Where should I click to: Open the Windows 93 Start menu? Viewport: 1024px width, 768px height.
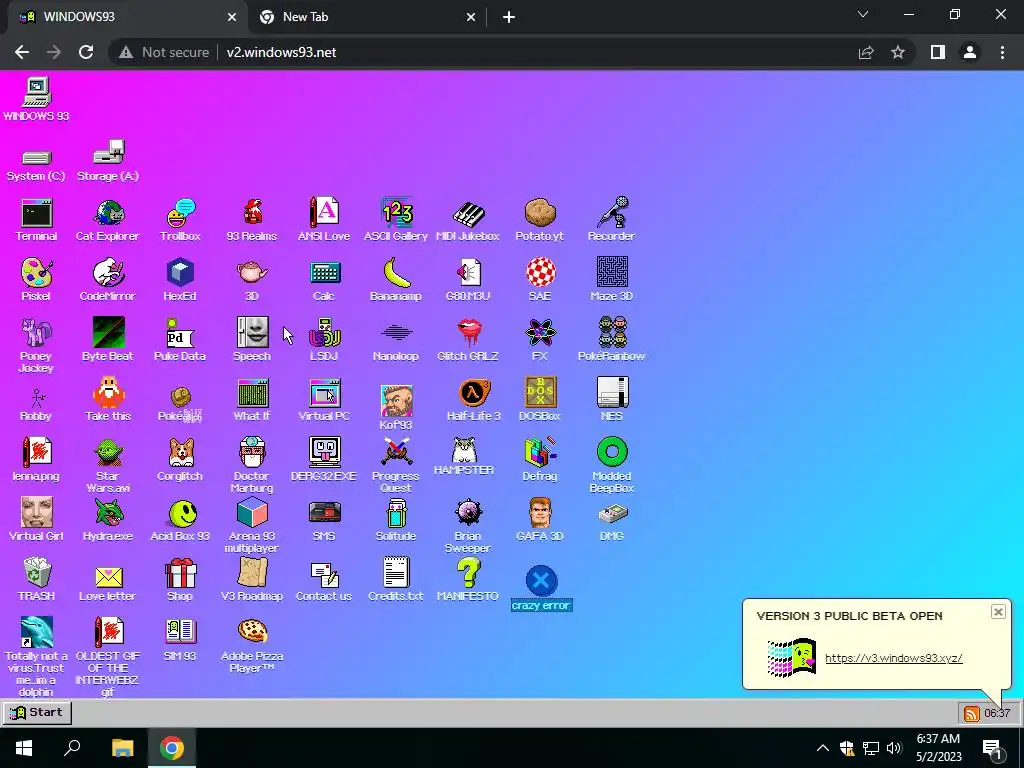pos(37,712)
